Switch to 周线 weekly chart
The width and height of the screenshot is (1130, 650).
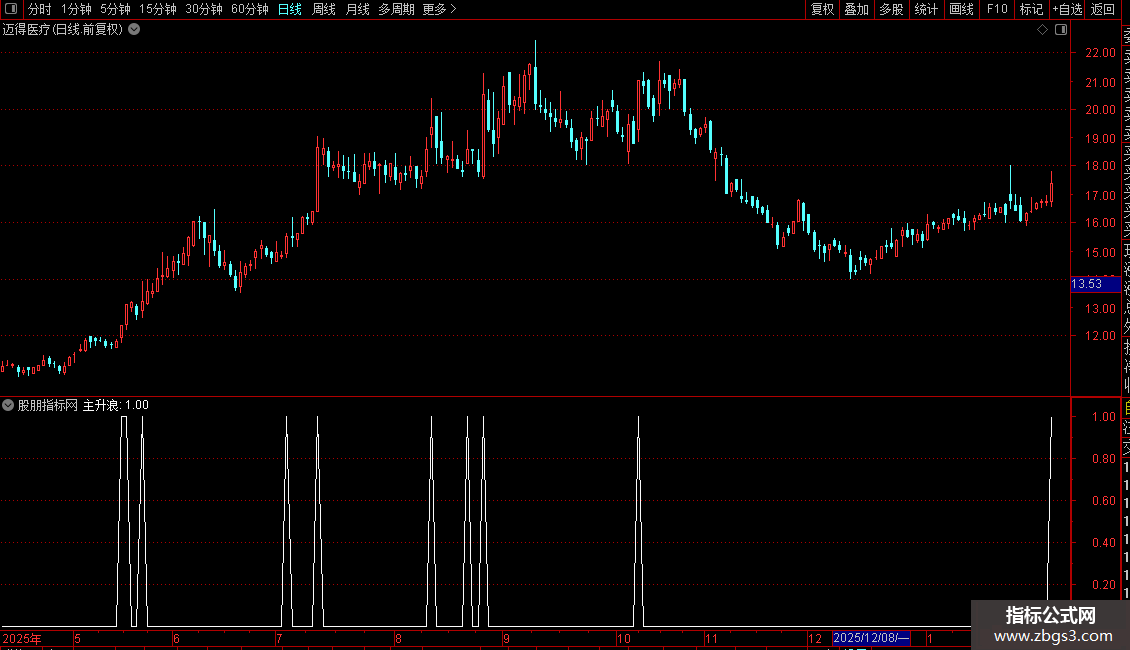click(324, 9)
